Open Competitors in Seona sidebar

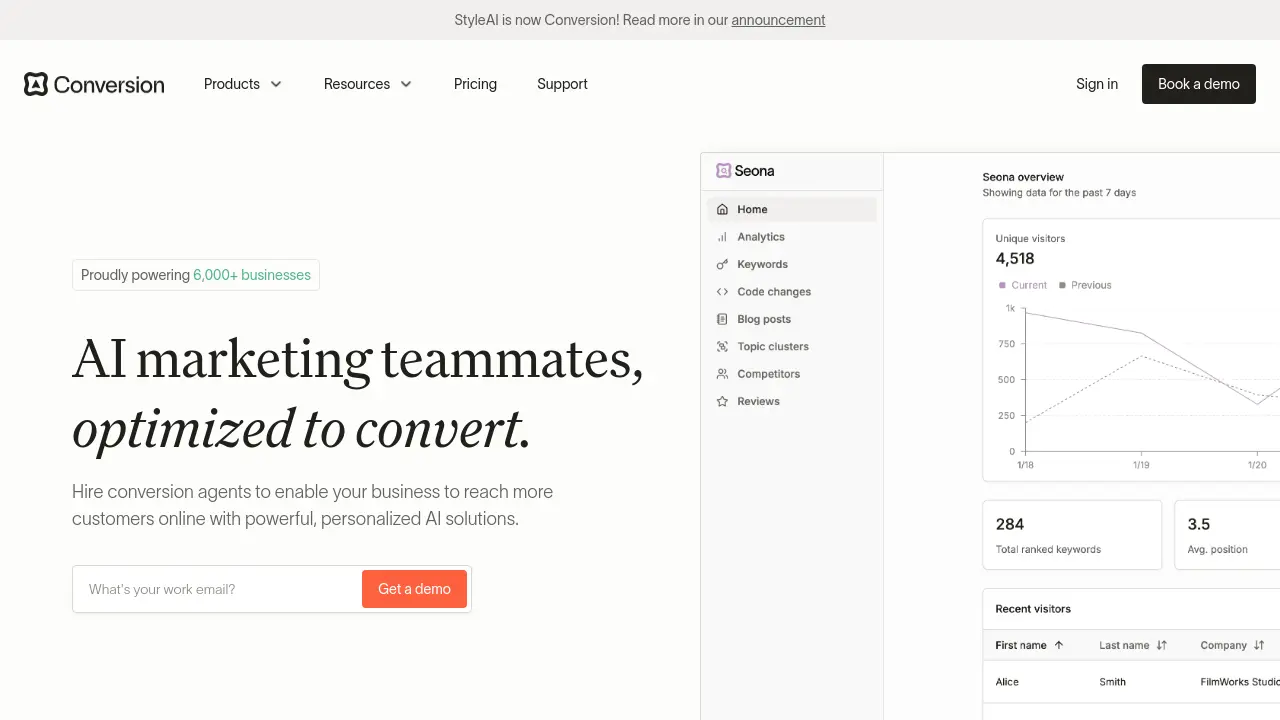coord(791,374)
